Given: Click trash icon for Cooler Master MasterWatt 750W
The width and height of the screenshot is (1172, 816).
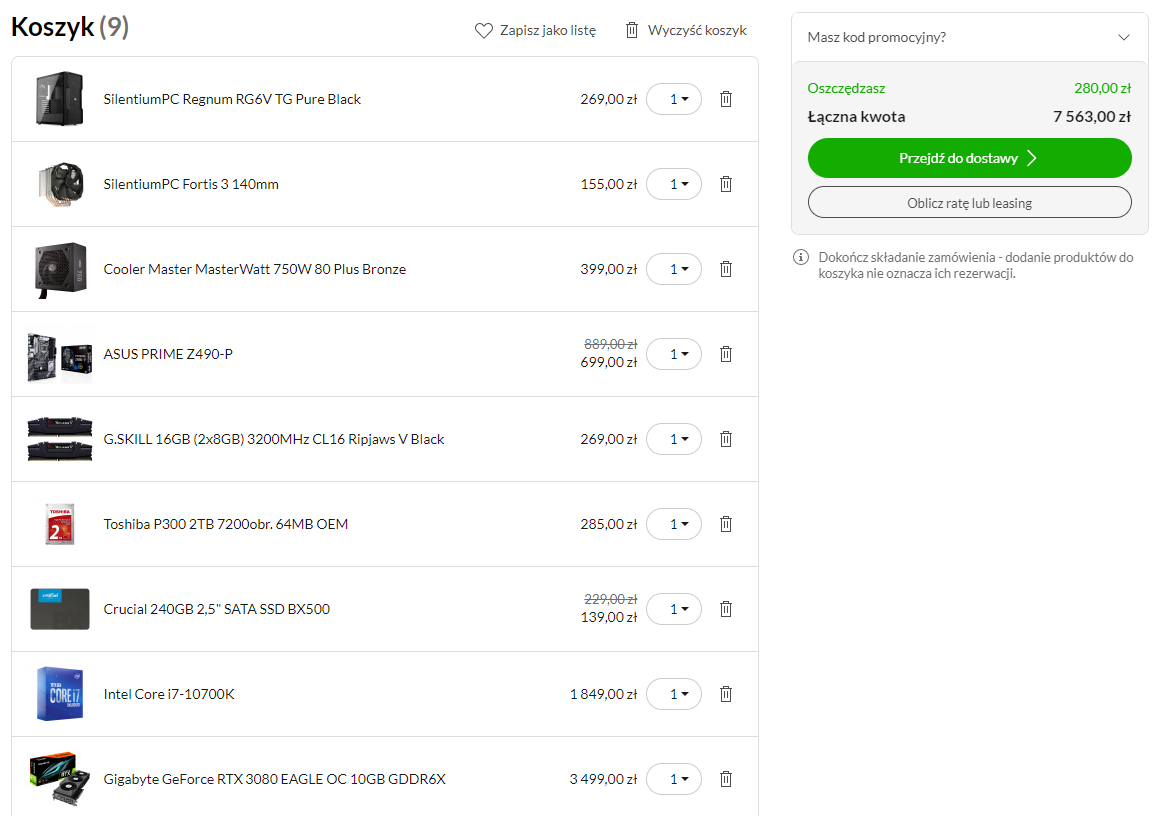Looking at the screenshot, I should click(725, 269).
